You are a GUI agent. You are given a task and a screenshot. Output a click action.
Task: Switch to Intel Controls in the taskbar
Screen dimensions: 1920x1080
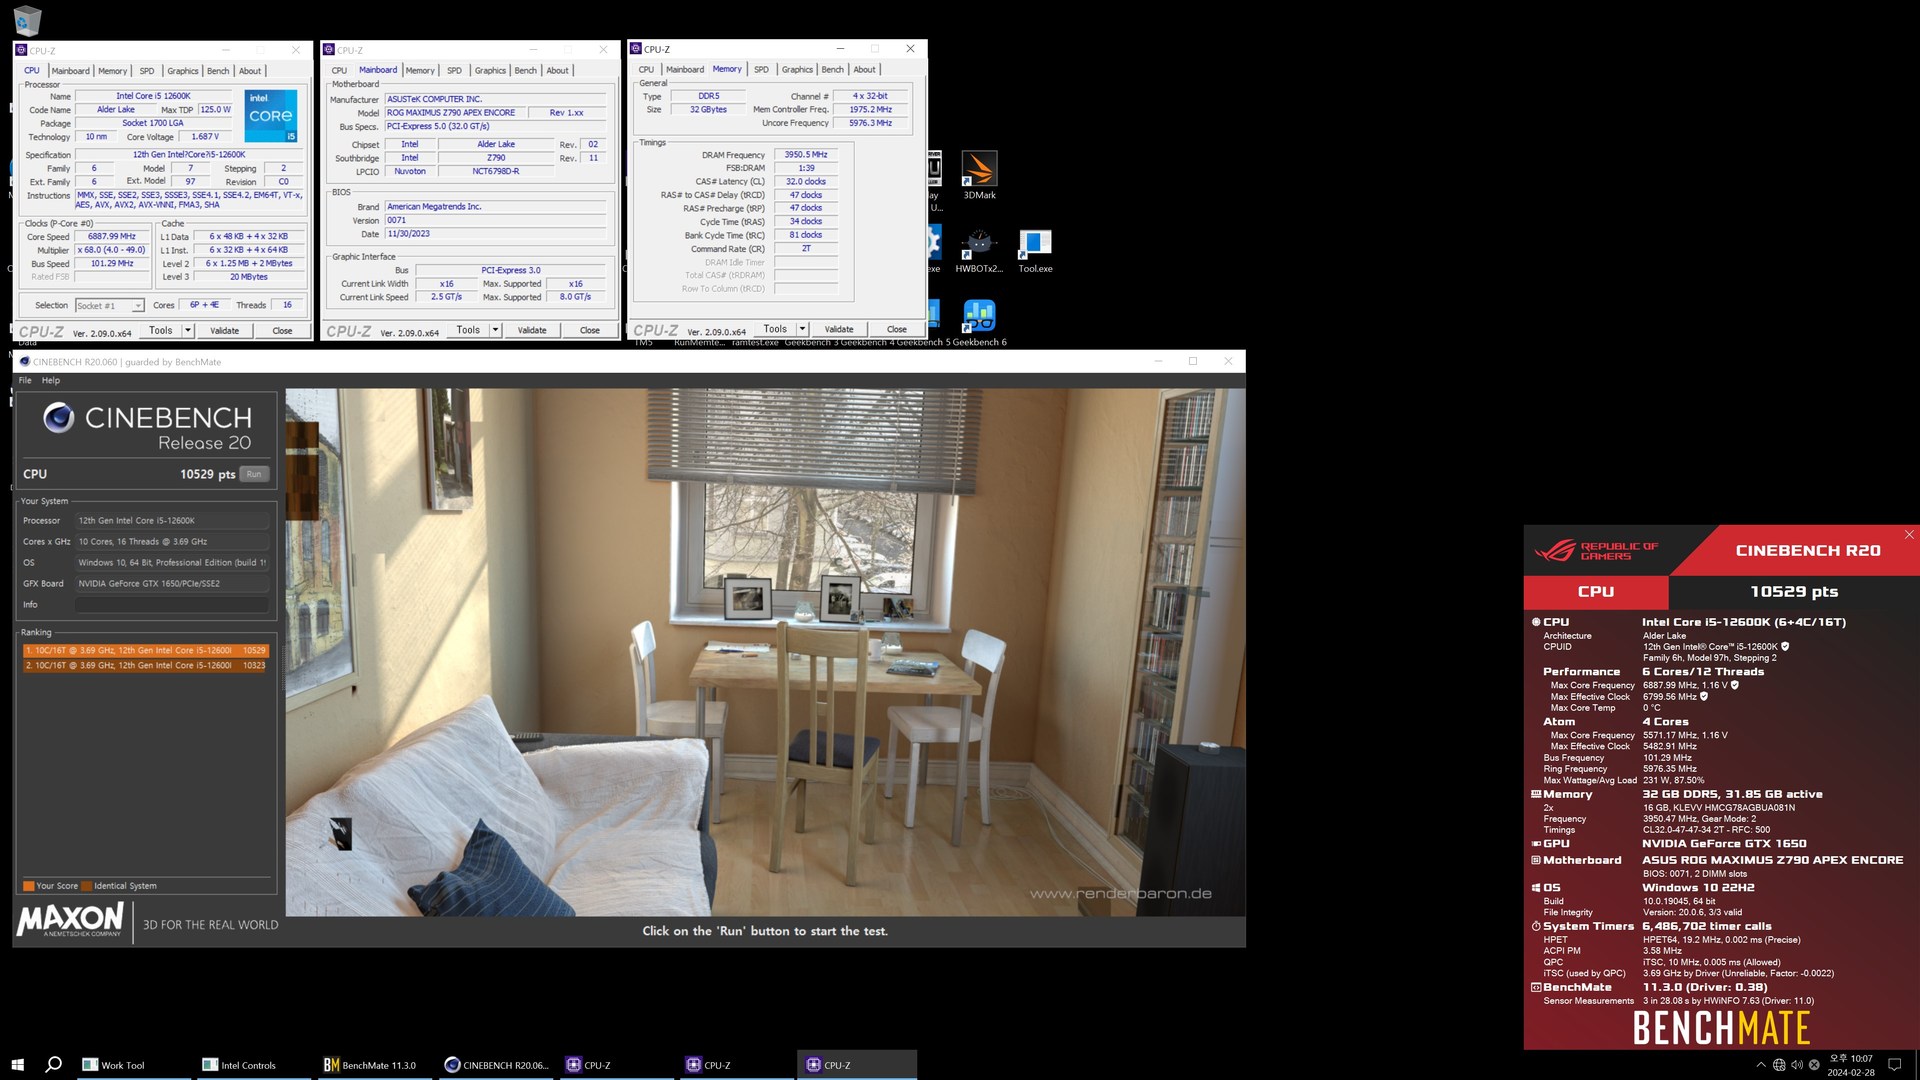[x=252, y=1065]
